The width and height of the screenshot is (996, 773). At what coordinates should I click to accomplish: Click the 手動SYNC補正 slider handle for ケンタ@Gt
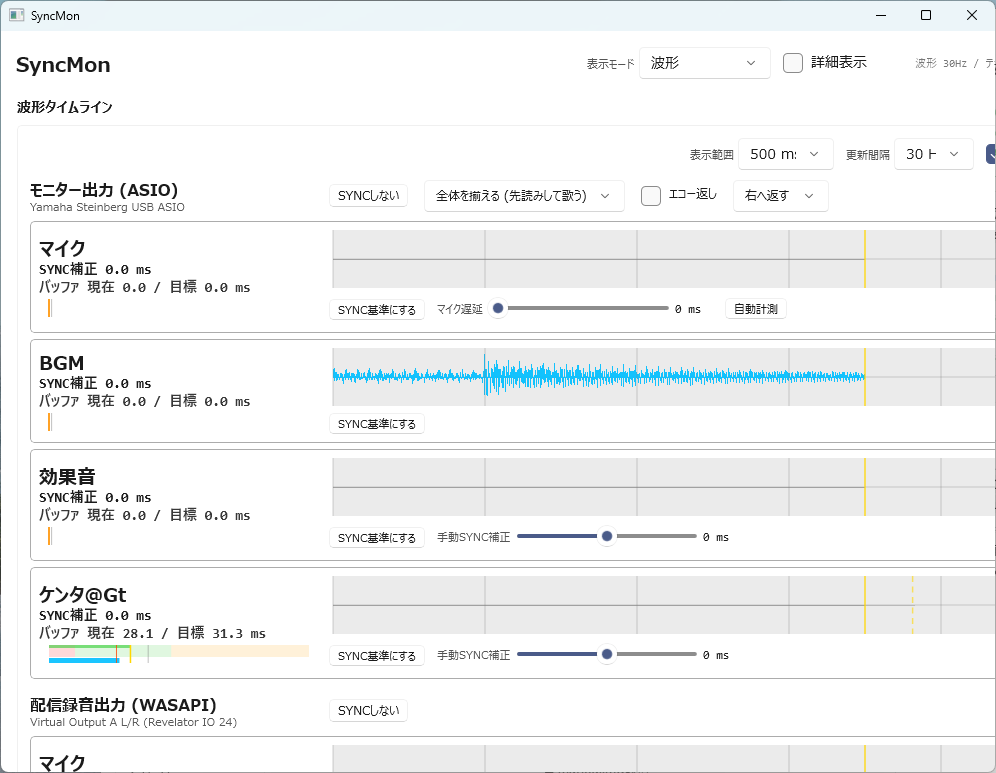(607, 654)
